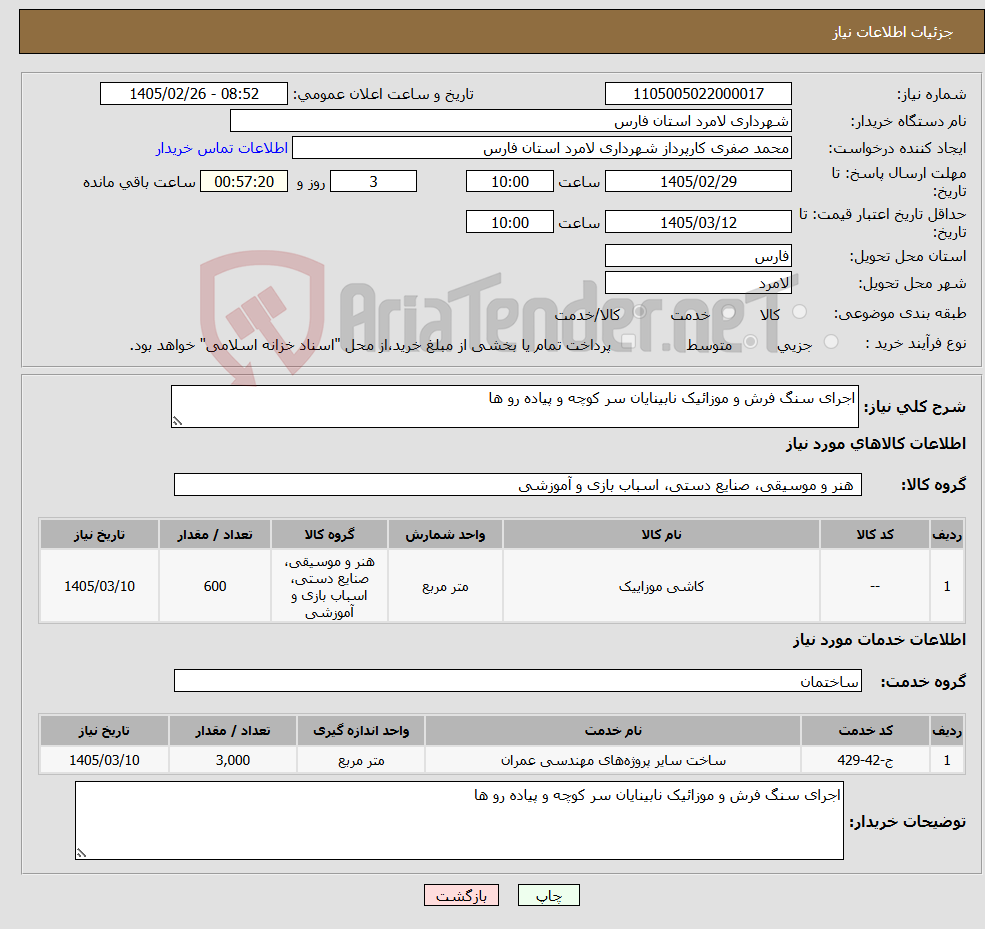The image size is (985, 929).
Task: Click the response deadline time field 10:00
Action: click(509, 182)
